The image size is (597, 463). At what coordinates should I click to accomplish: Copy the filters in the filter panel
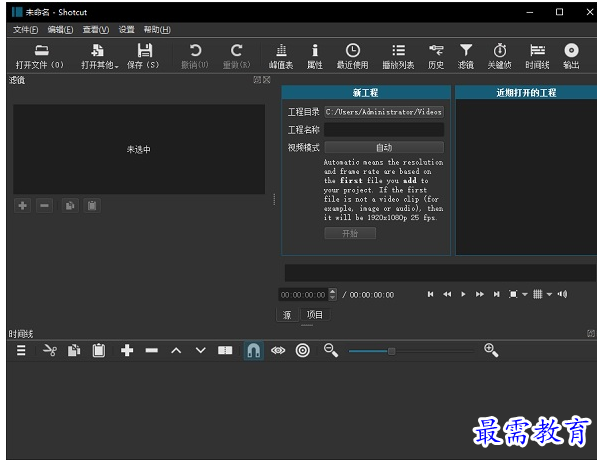click(70, 206)
